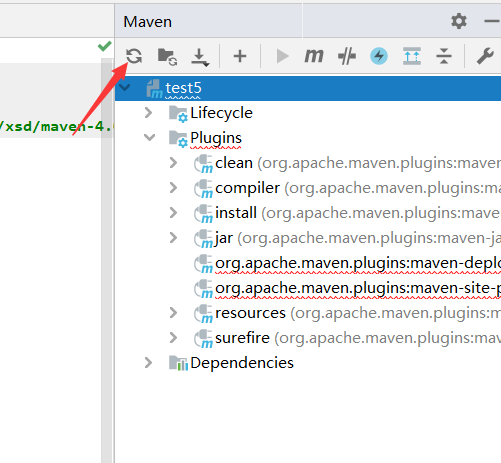This screenshot has height=463, width=501.
Task: Open Maven settings wrench icon
Action: pos(485,56)
